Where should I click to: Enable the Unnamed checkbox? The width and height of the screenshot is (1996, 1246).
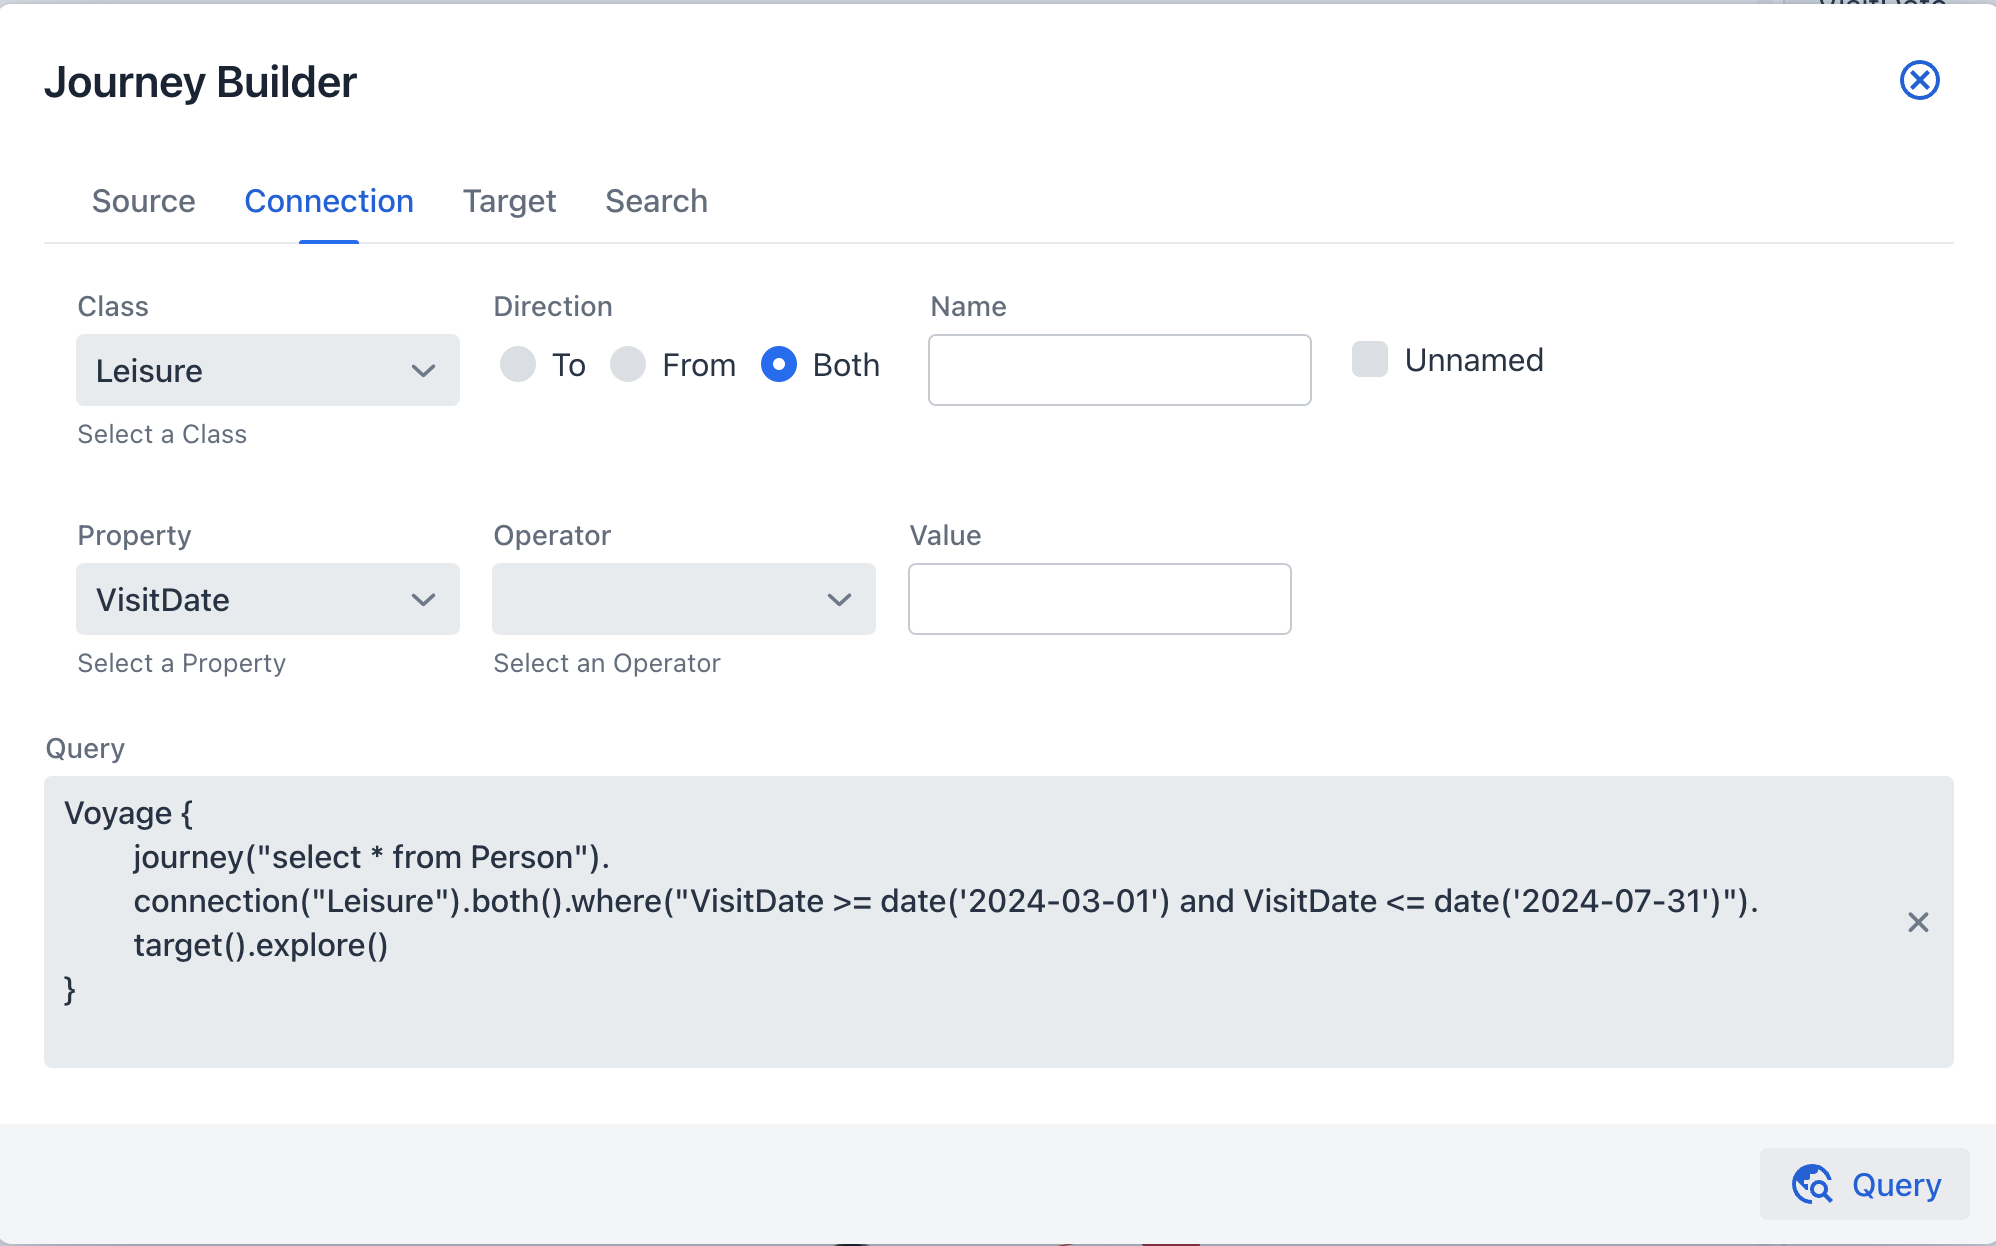coord(1369,360)
